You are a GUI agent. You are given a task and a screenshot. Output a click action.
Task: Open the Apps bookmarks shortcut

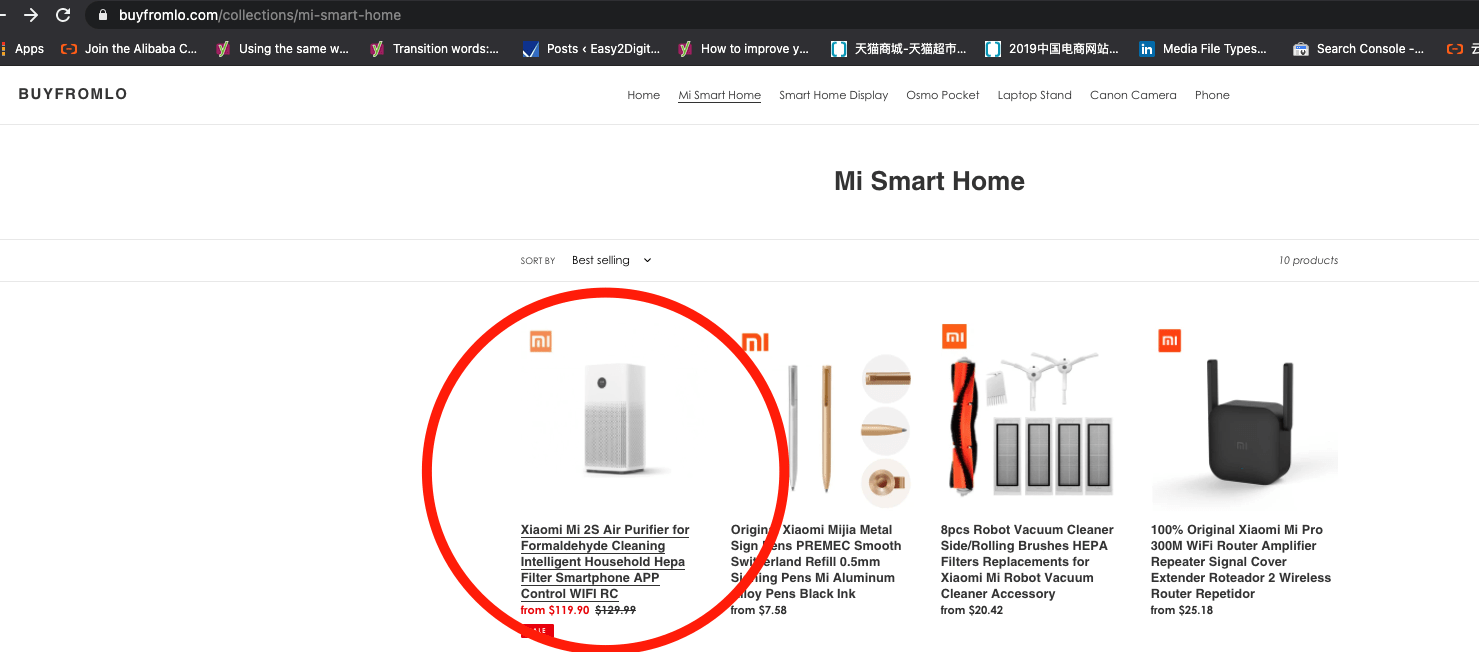(22, 48)
